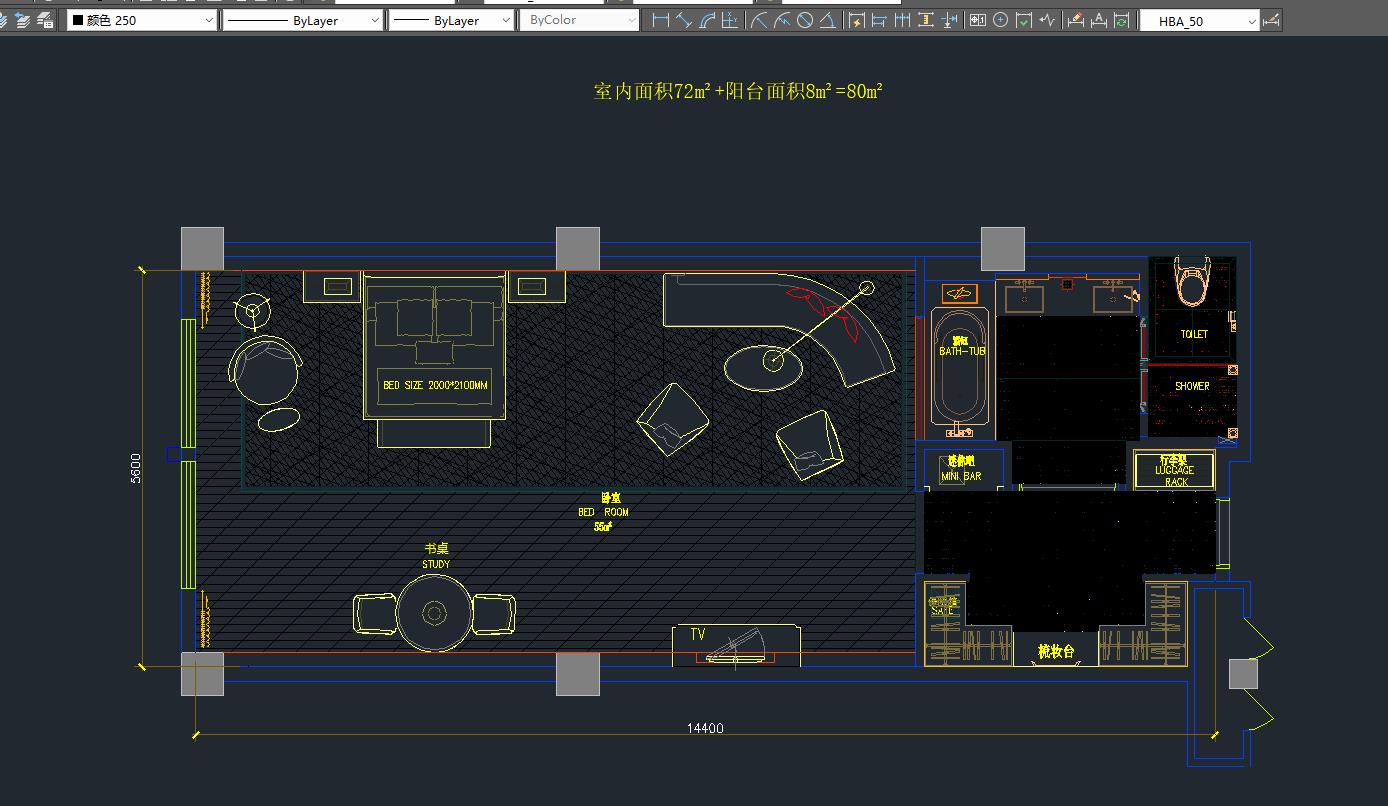Open the ByColor plot style dropdown
Screen dimensions: 1388x806
[x=579, y=20]
